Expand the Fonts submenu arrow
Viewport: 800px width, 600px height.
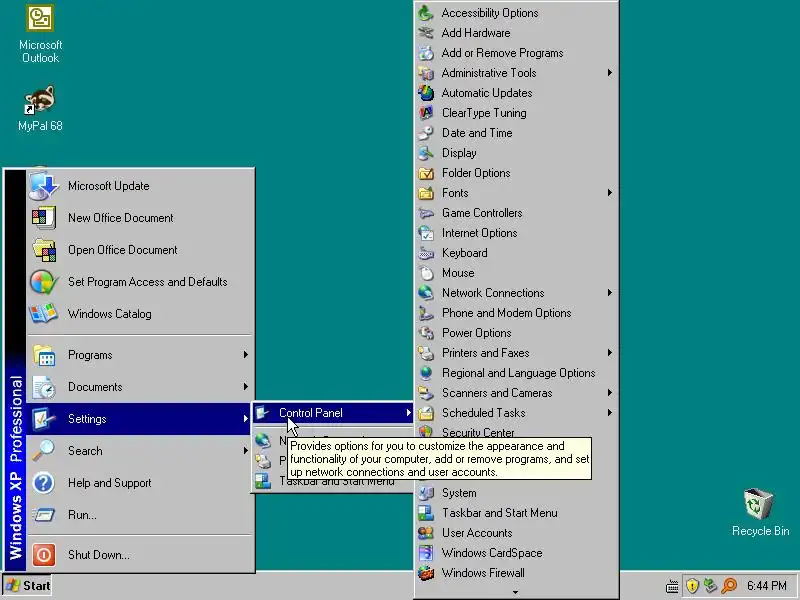(x=610, y=192)
